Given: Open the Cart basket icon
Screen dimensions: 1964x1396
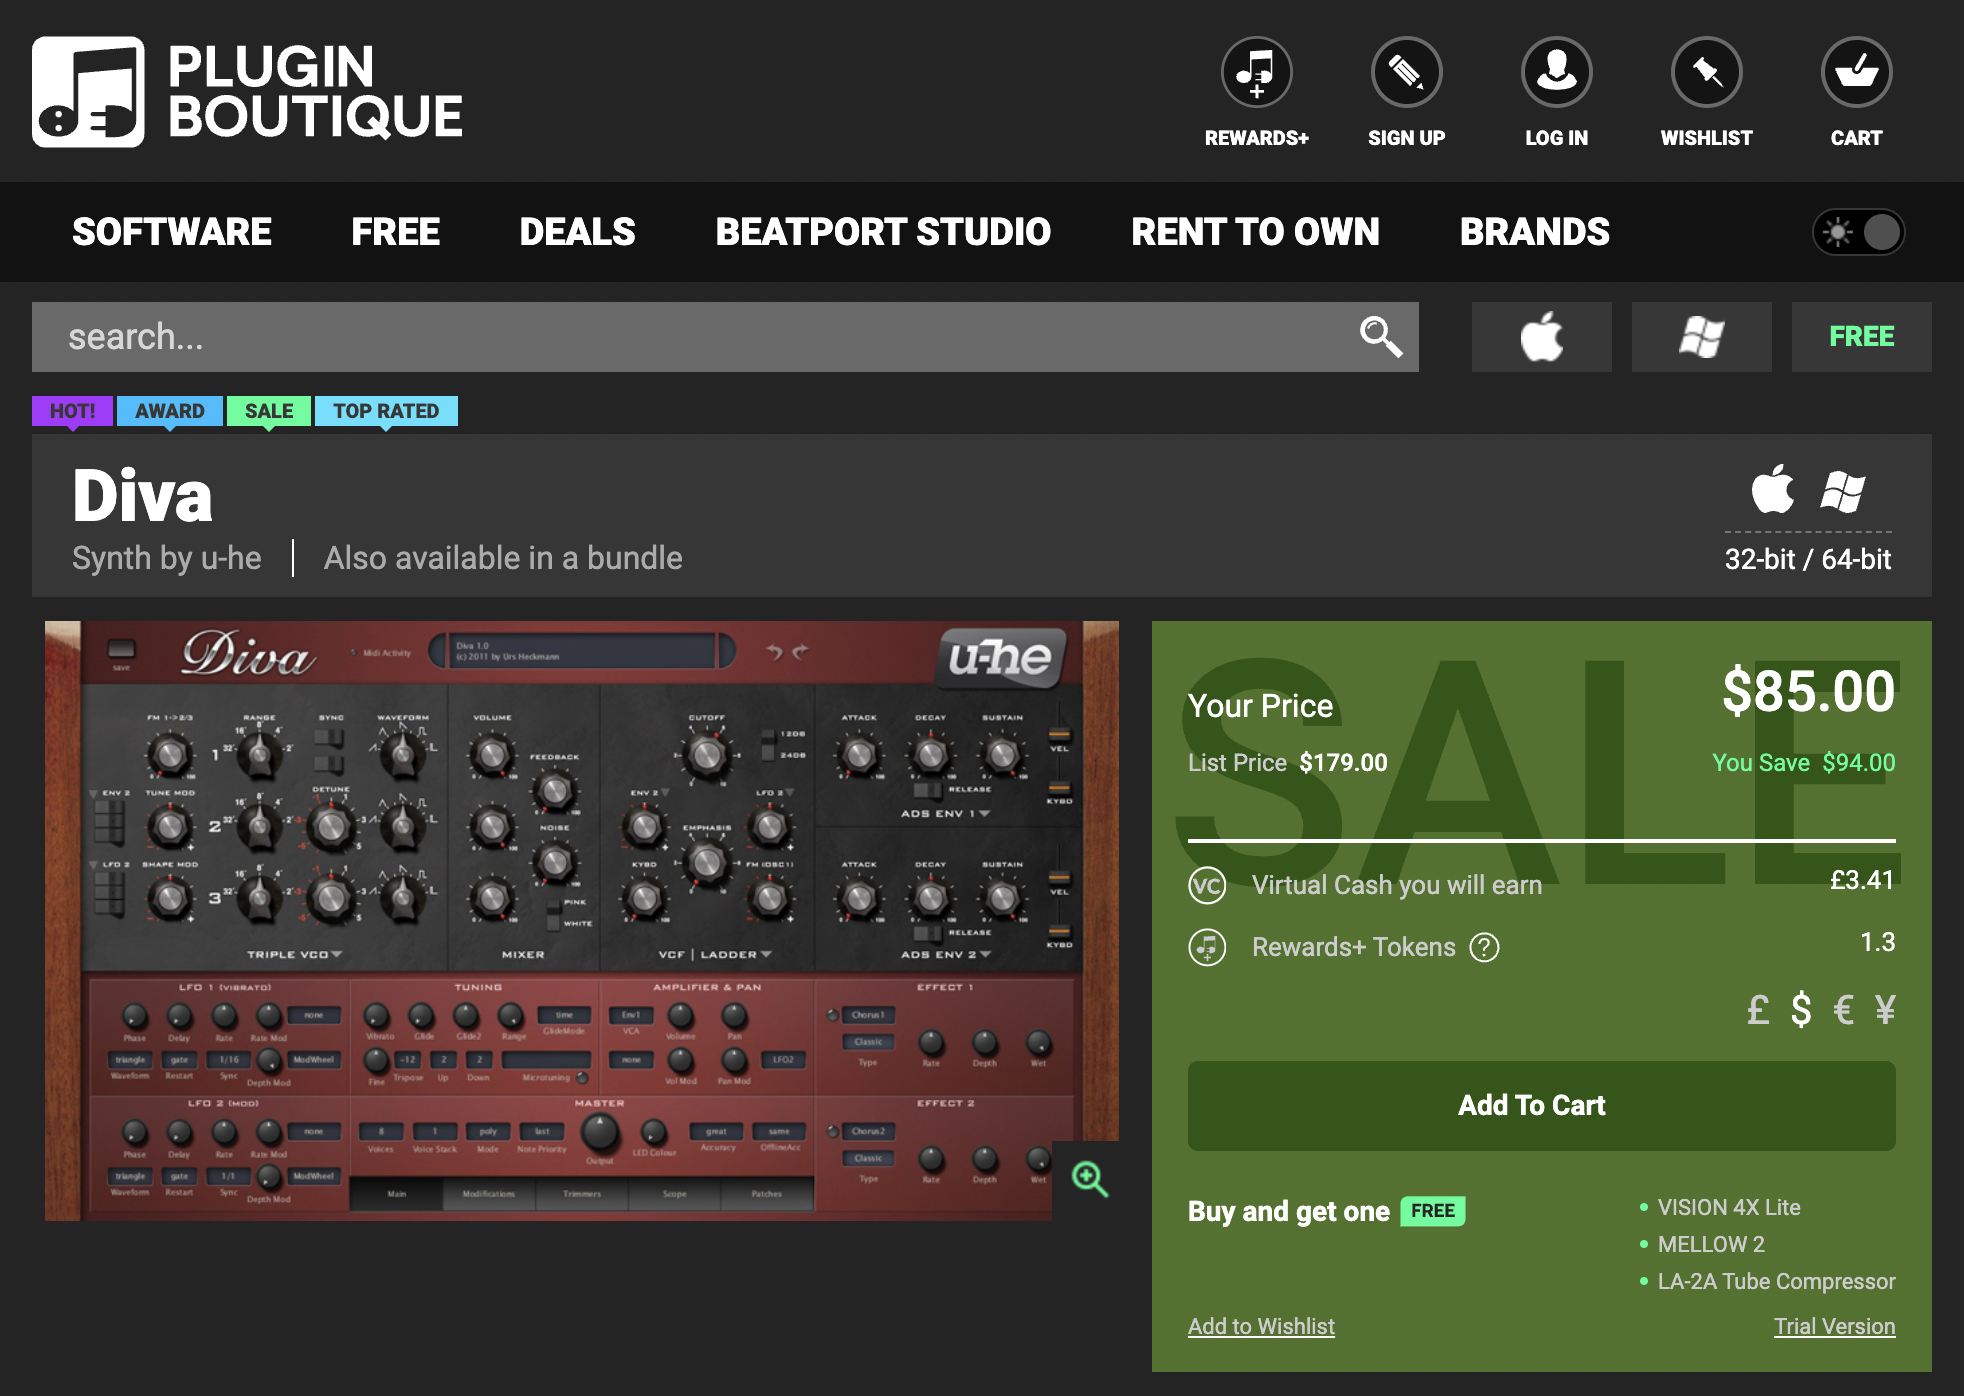Looking at the screenshot, I should (1856, 72).
